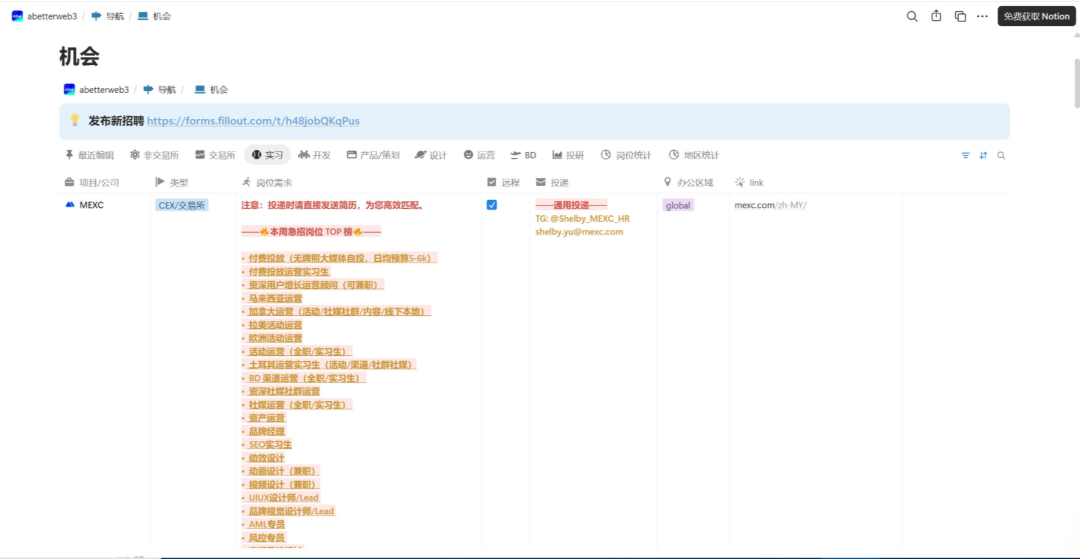Click the duplicate page icon
This screenshot has width=1080, height=559.
point(960,16)
